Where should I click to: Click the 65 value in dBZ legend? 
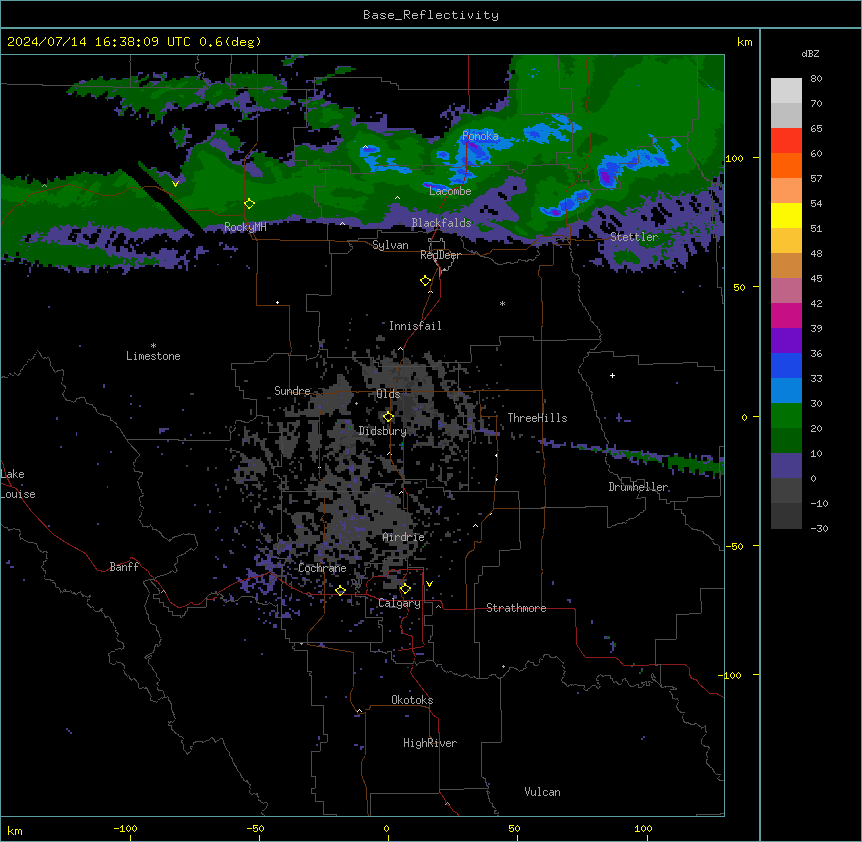click(816, 129)
